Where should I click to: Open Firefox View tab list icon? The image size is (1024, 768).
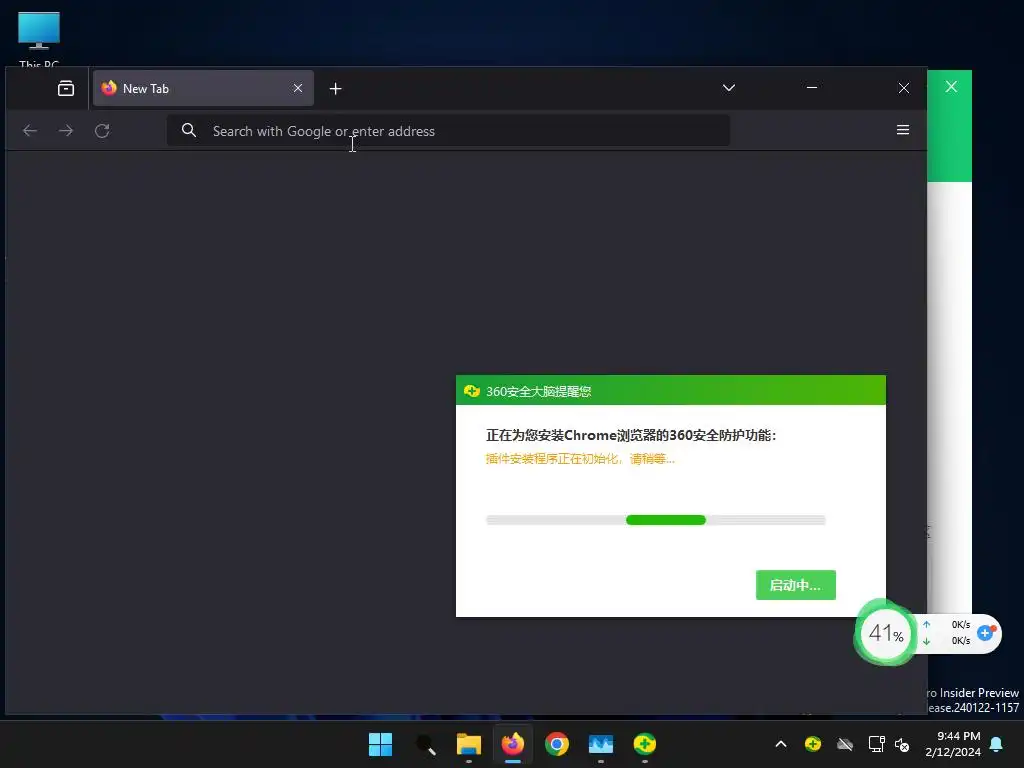pos(66,88)
